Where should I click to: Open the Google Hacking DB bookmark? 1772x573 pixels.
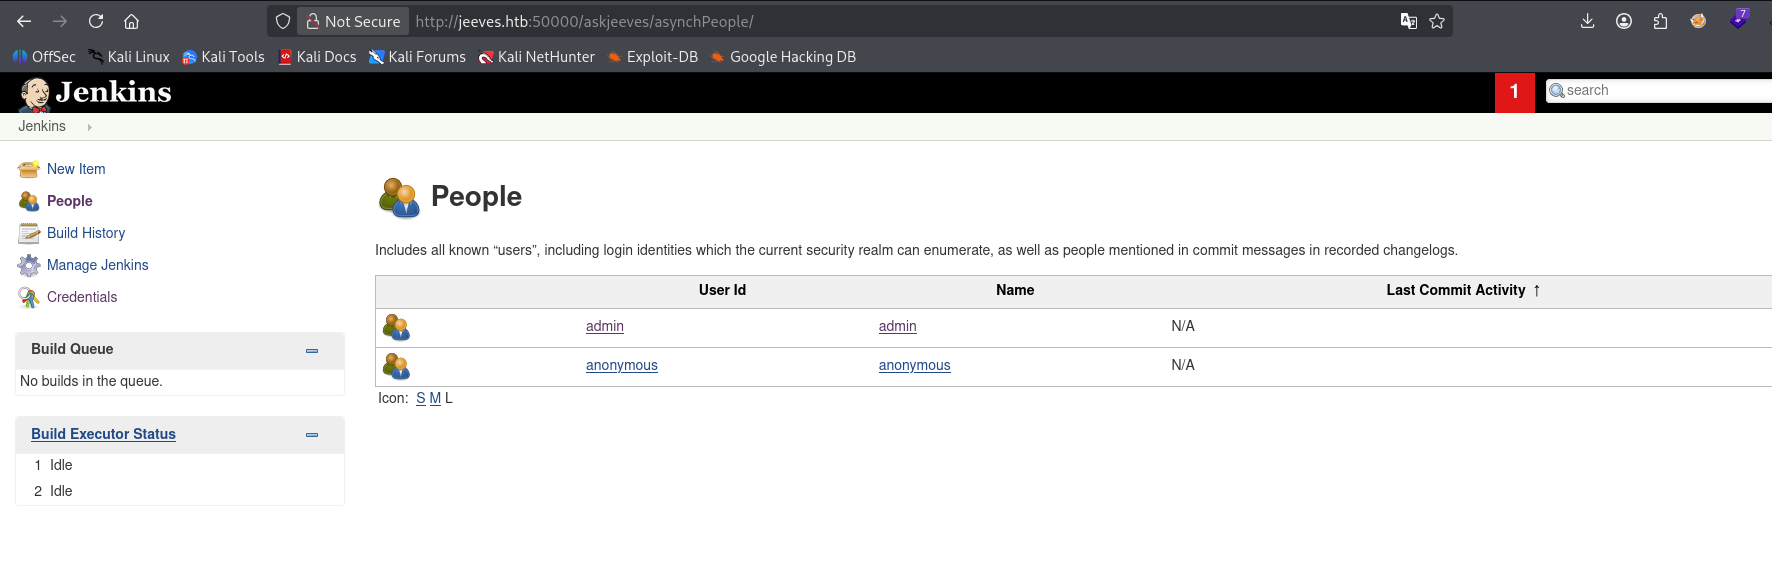click(x=783, y=57)
